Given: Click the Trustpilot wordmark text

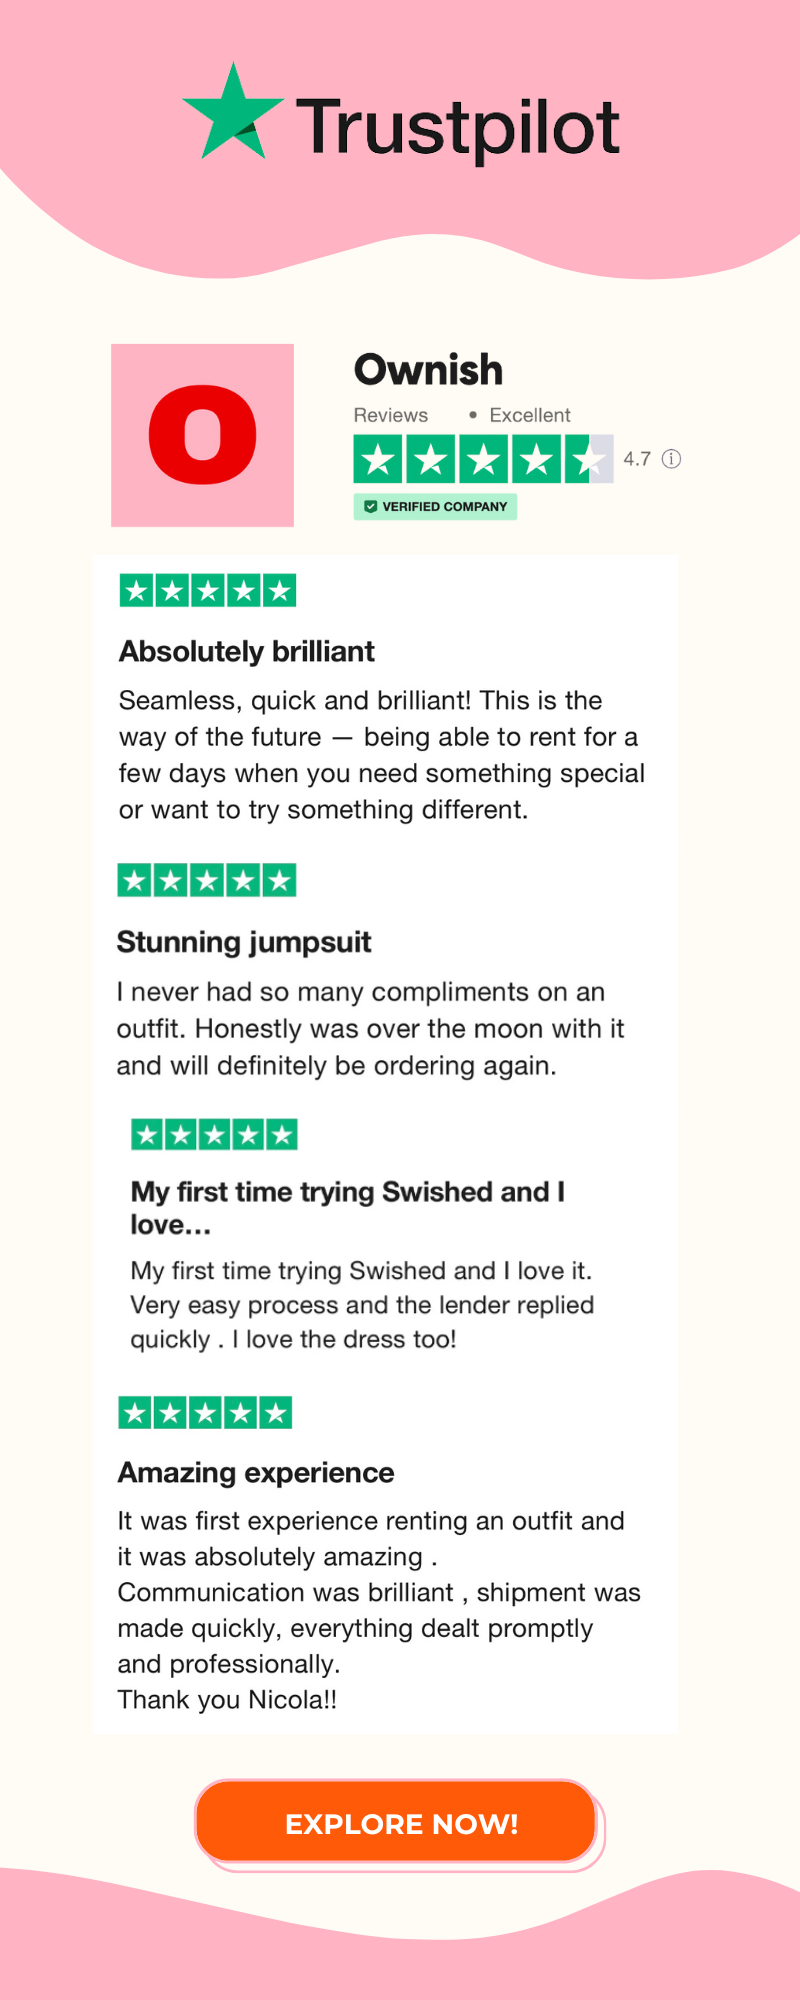Looking at the screenshot, I should tap(458, 129).
